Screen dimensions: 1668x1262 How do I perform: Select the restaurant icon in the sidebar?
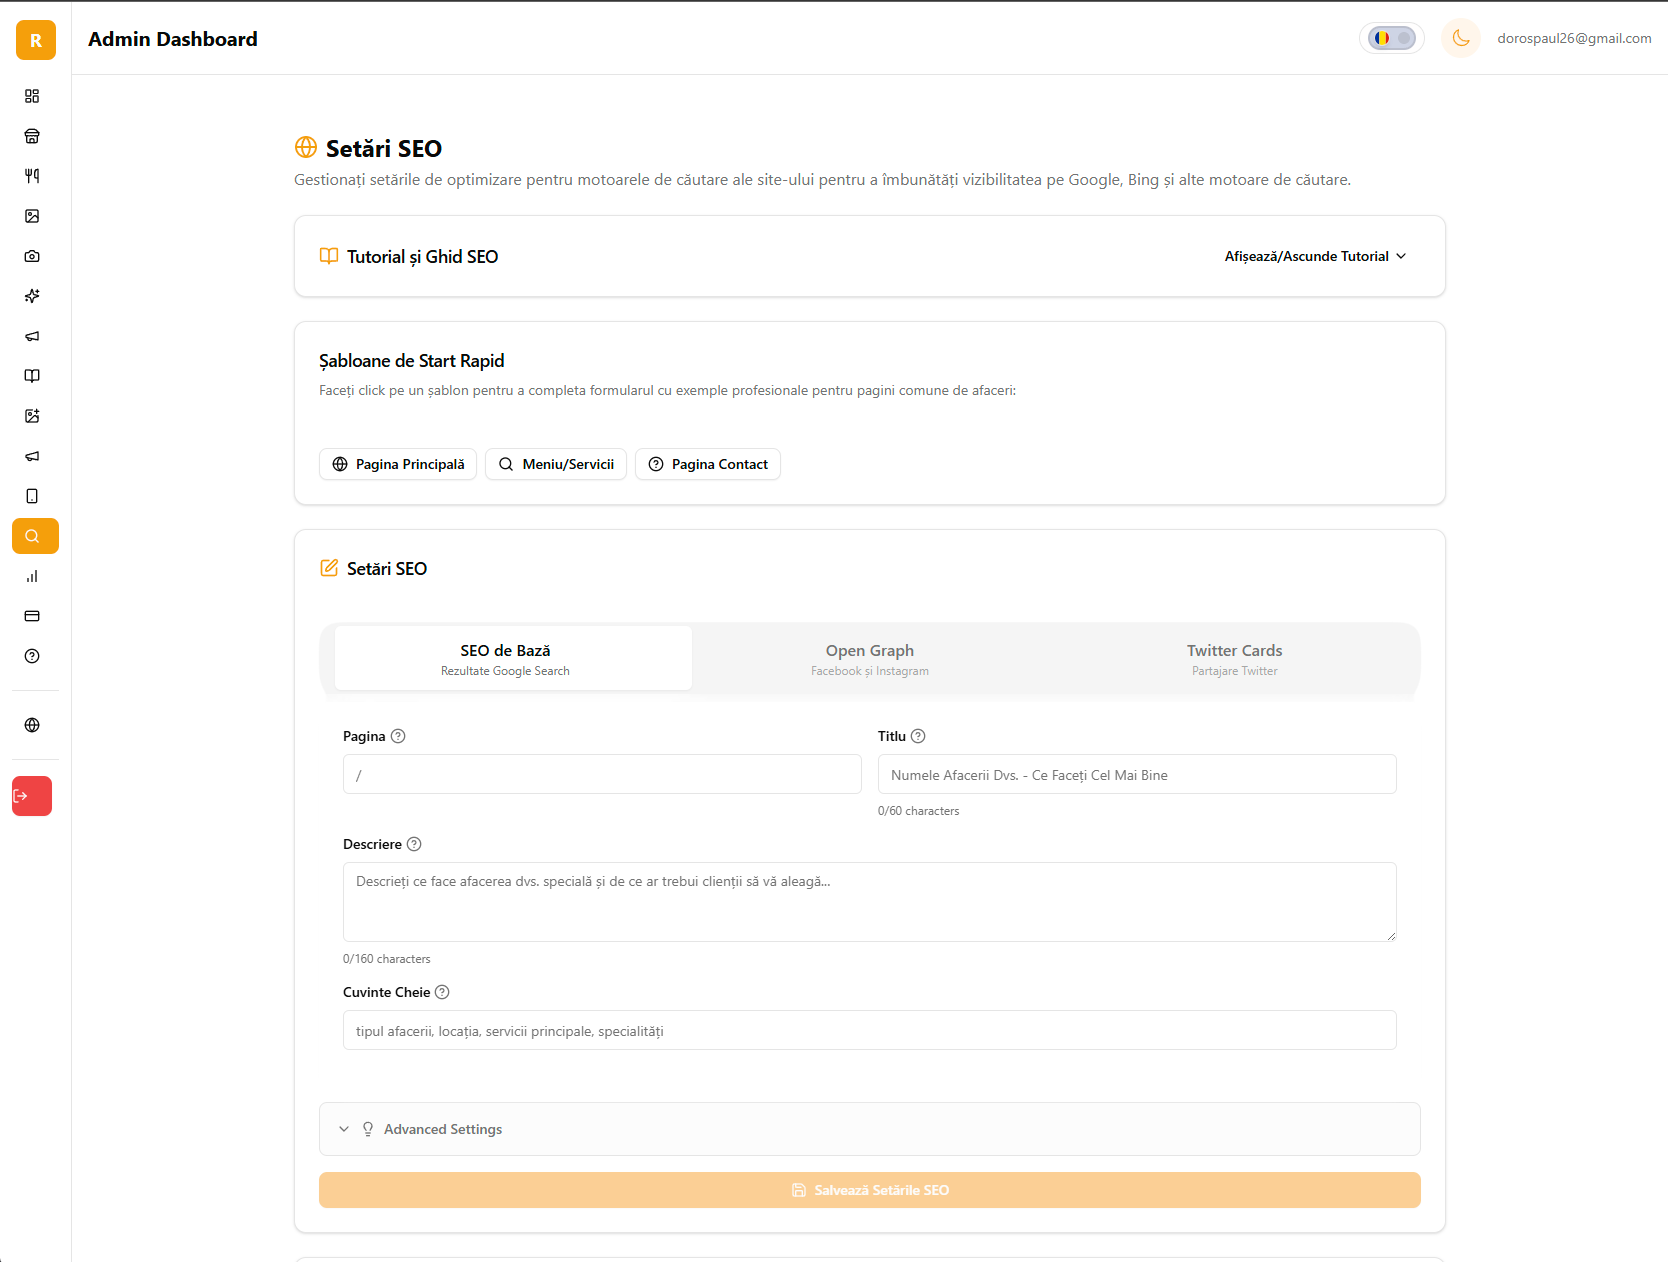pyautogui.click(x=32, y=136)
